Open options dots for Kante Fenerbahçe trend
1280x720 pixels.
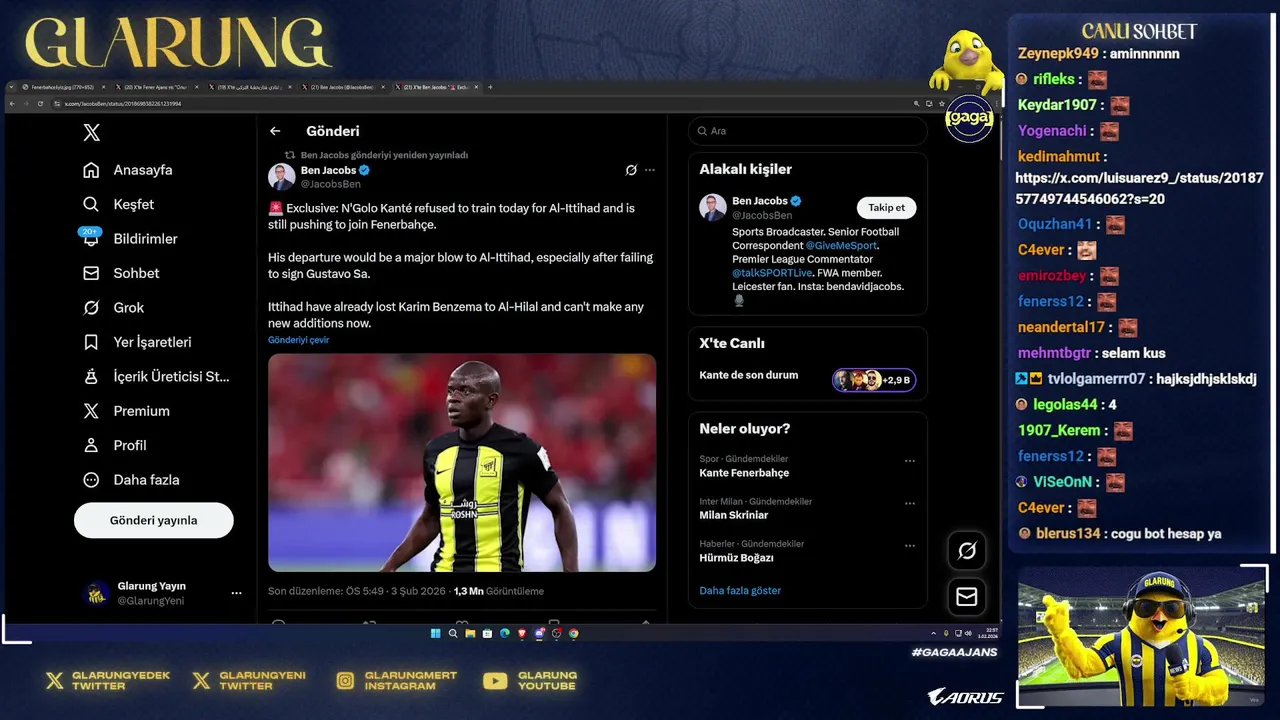tap(910, 461)
